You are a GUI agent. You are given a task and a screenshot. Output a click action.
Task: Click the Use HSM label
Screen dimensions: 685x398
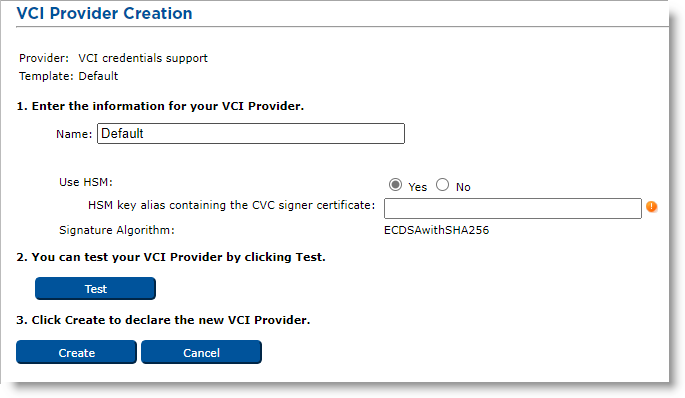click(x=86, y=182)
